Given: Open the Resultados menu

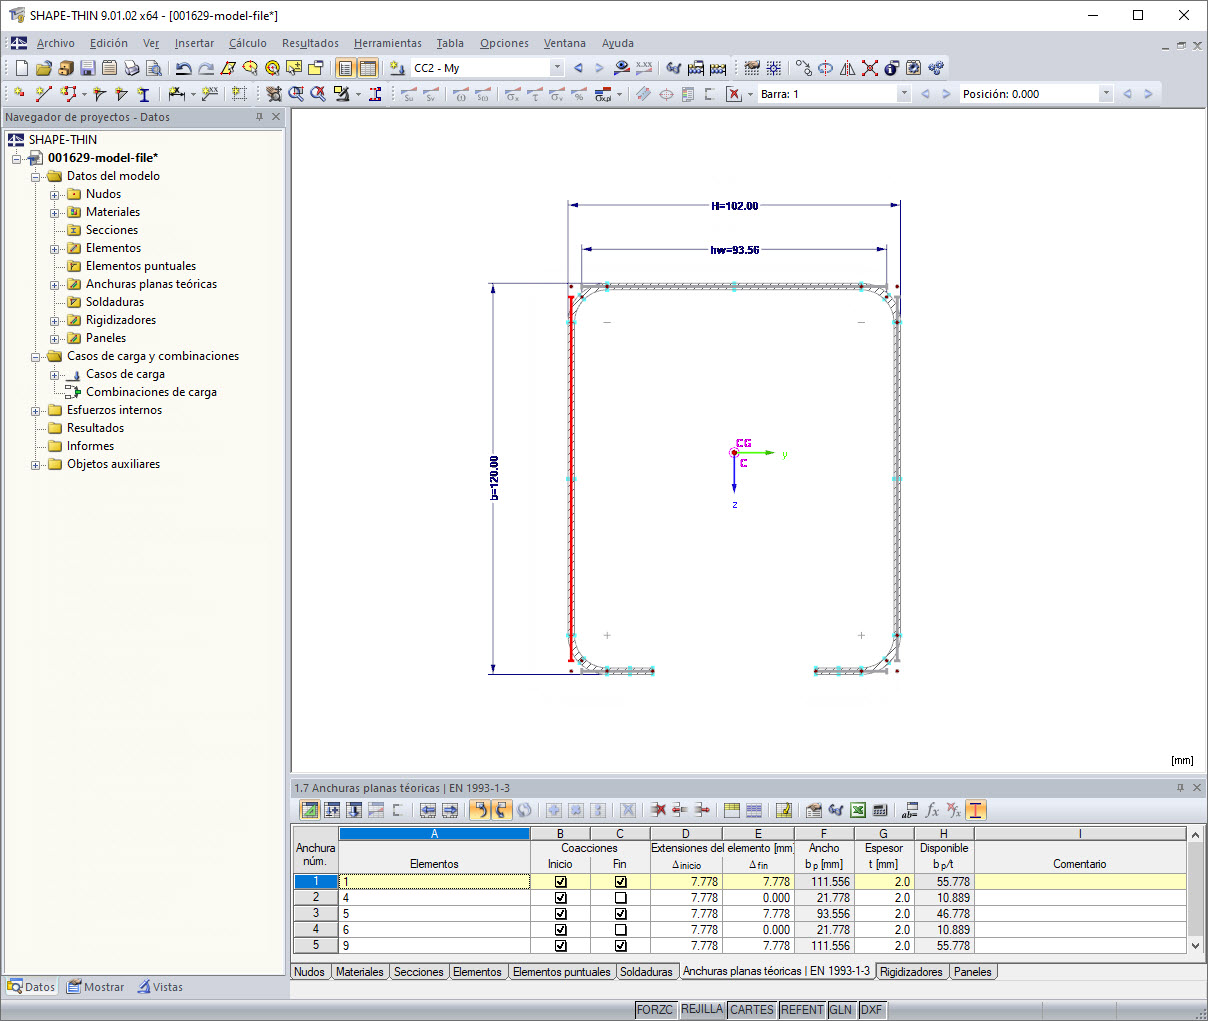Looking at the screenshot, I should (x=310, y=43).
